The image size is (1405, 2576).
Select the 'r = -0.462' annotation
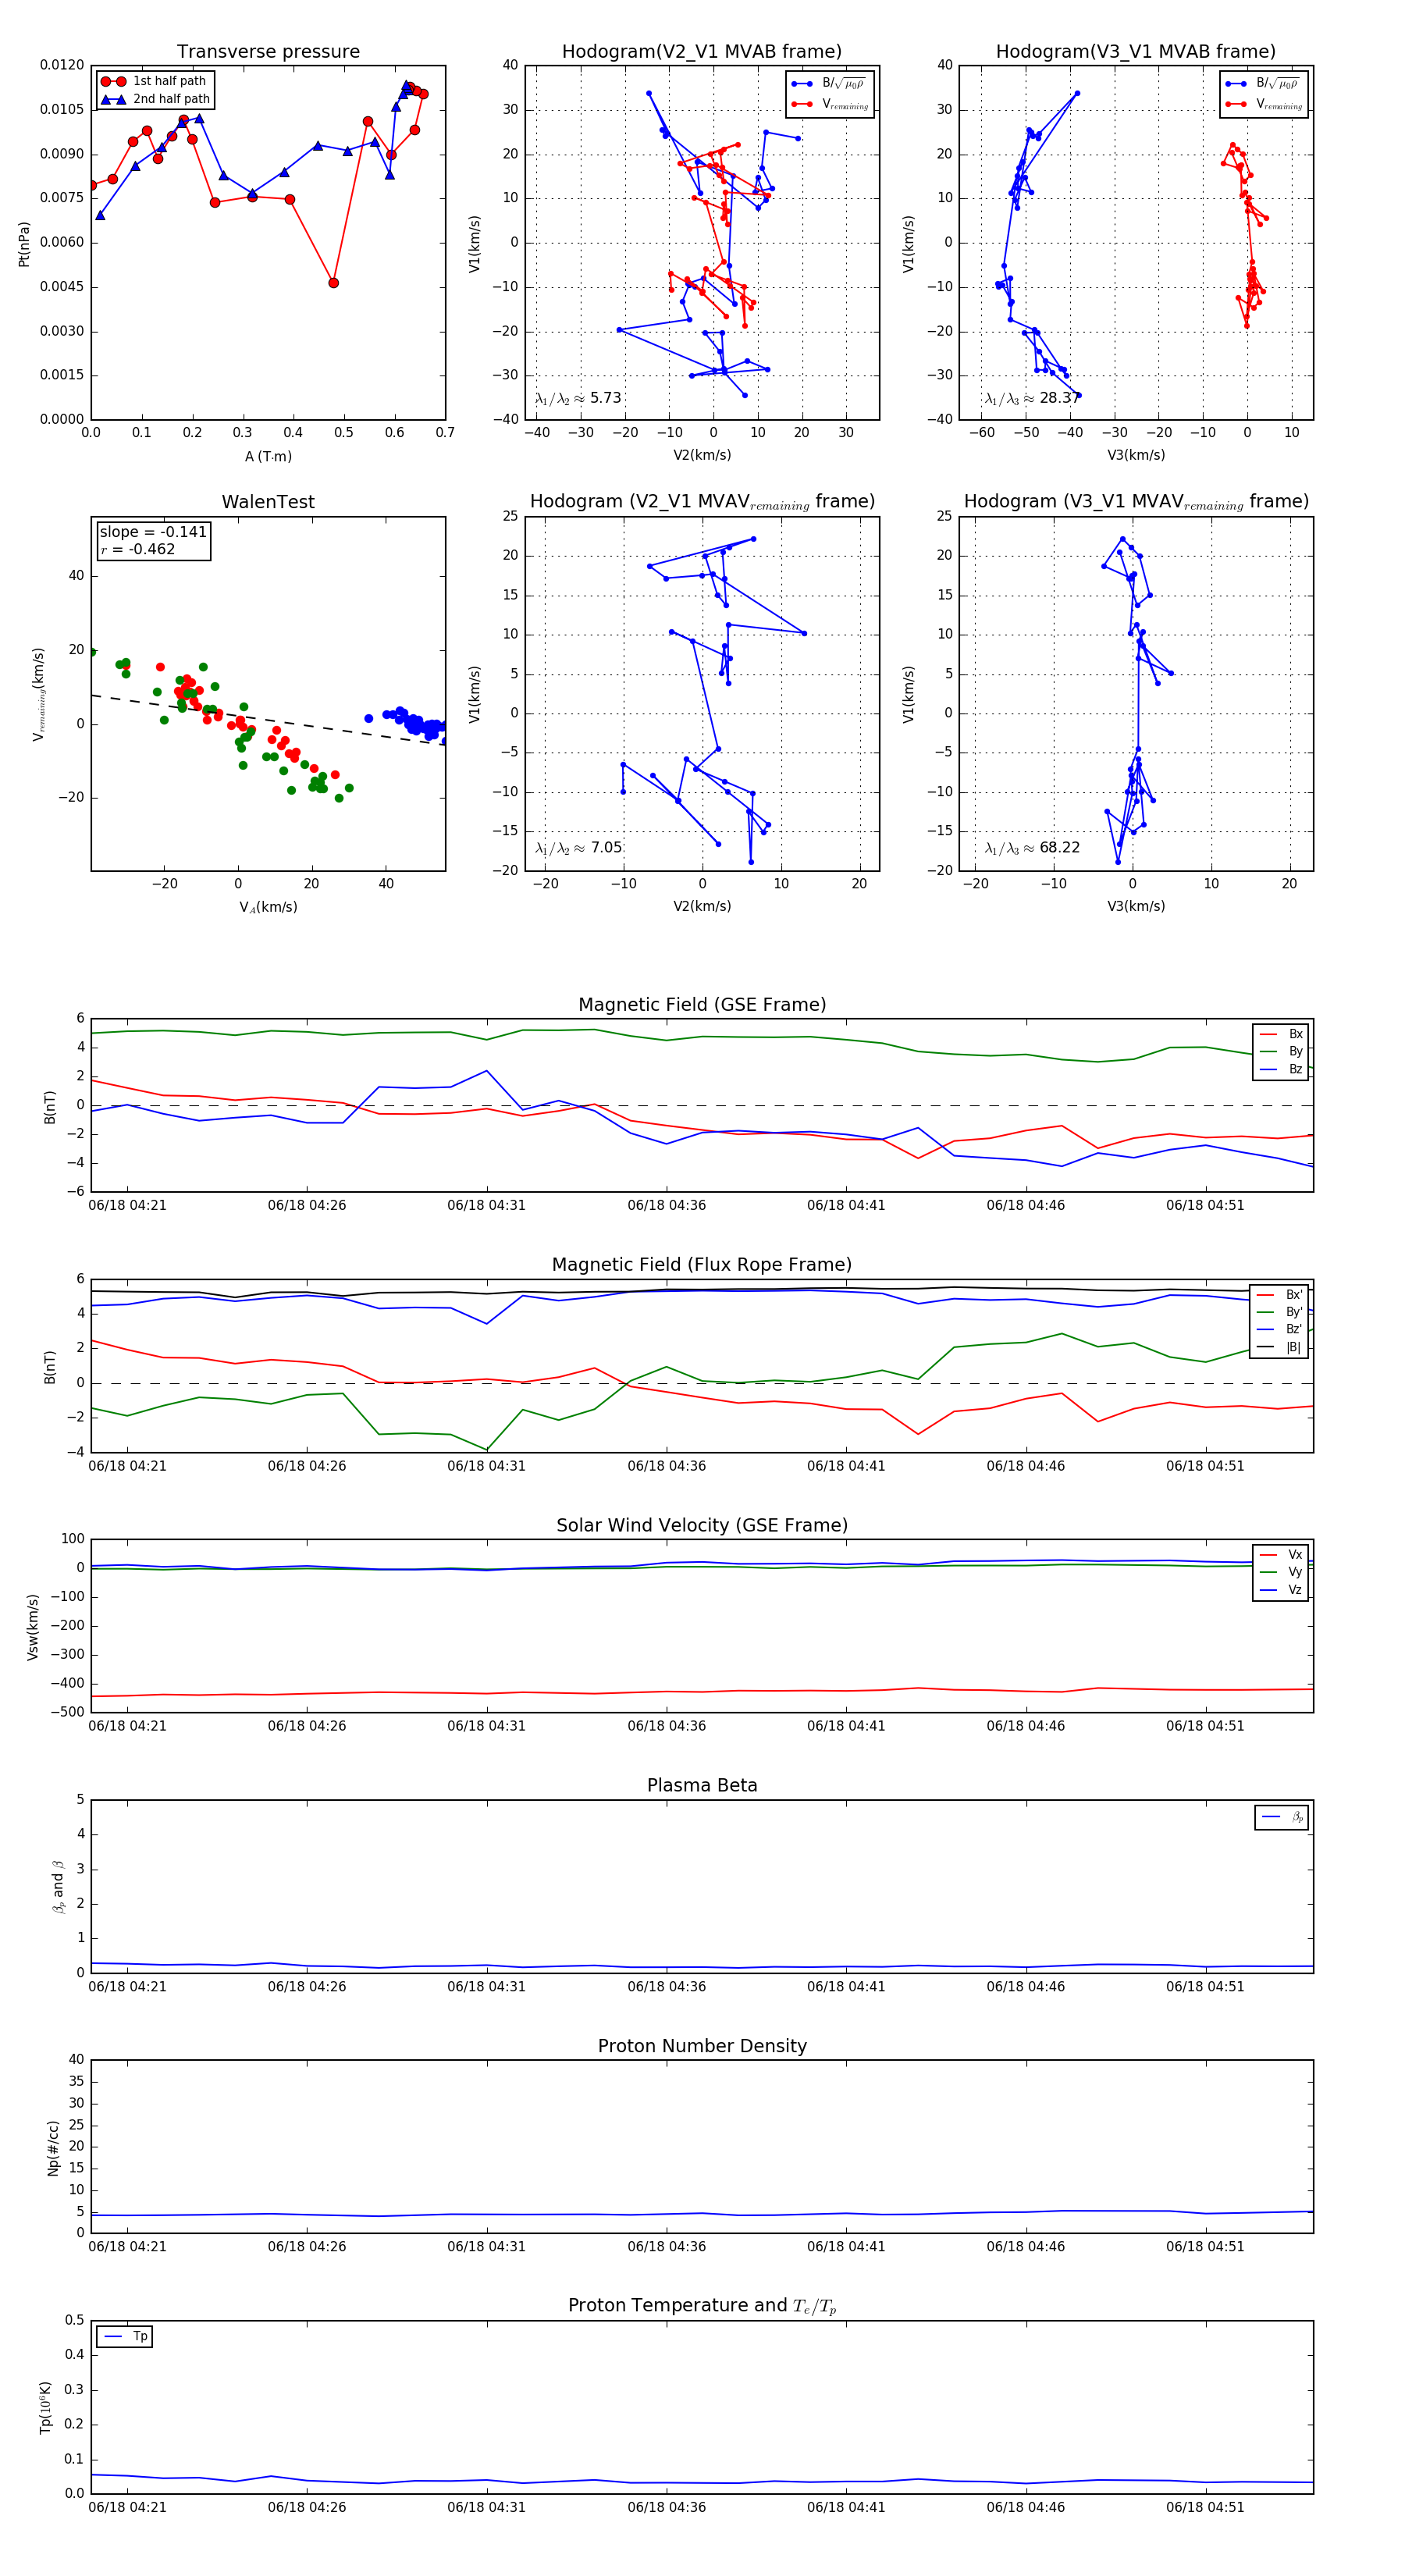point(138,549)
